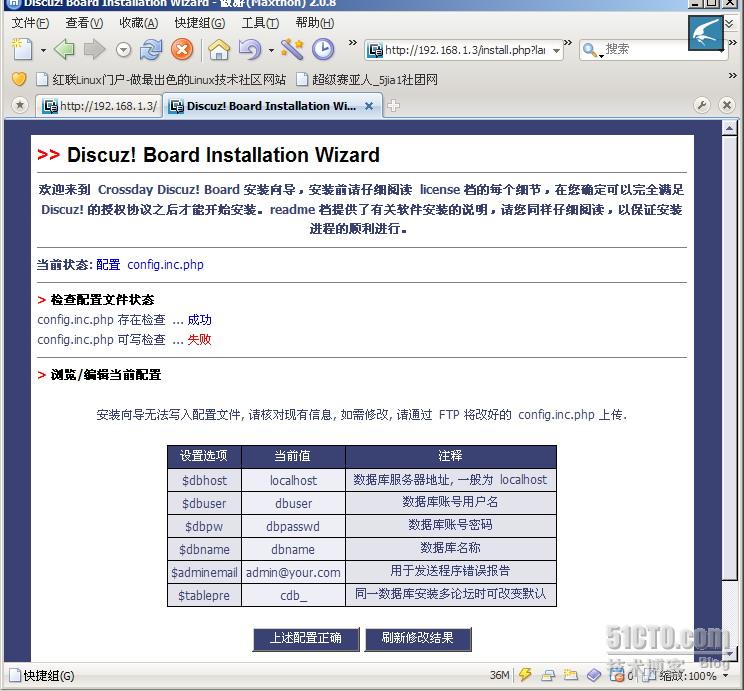Open a new tab with the plus icon
This screenshot has height=691, width=744.
[393, 105]
